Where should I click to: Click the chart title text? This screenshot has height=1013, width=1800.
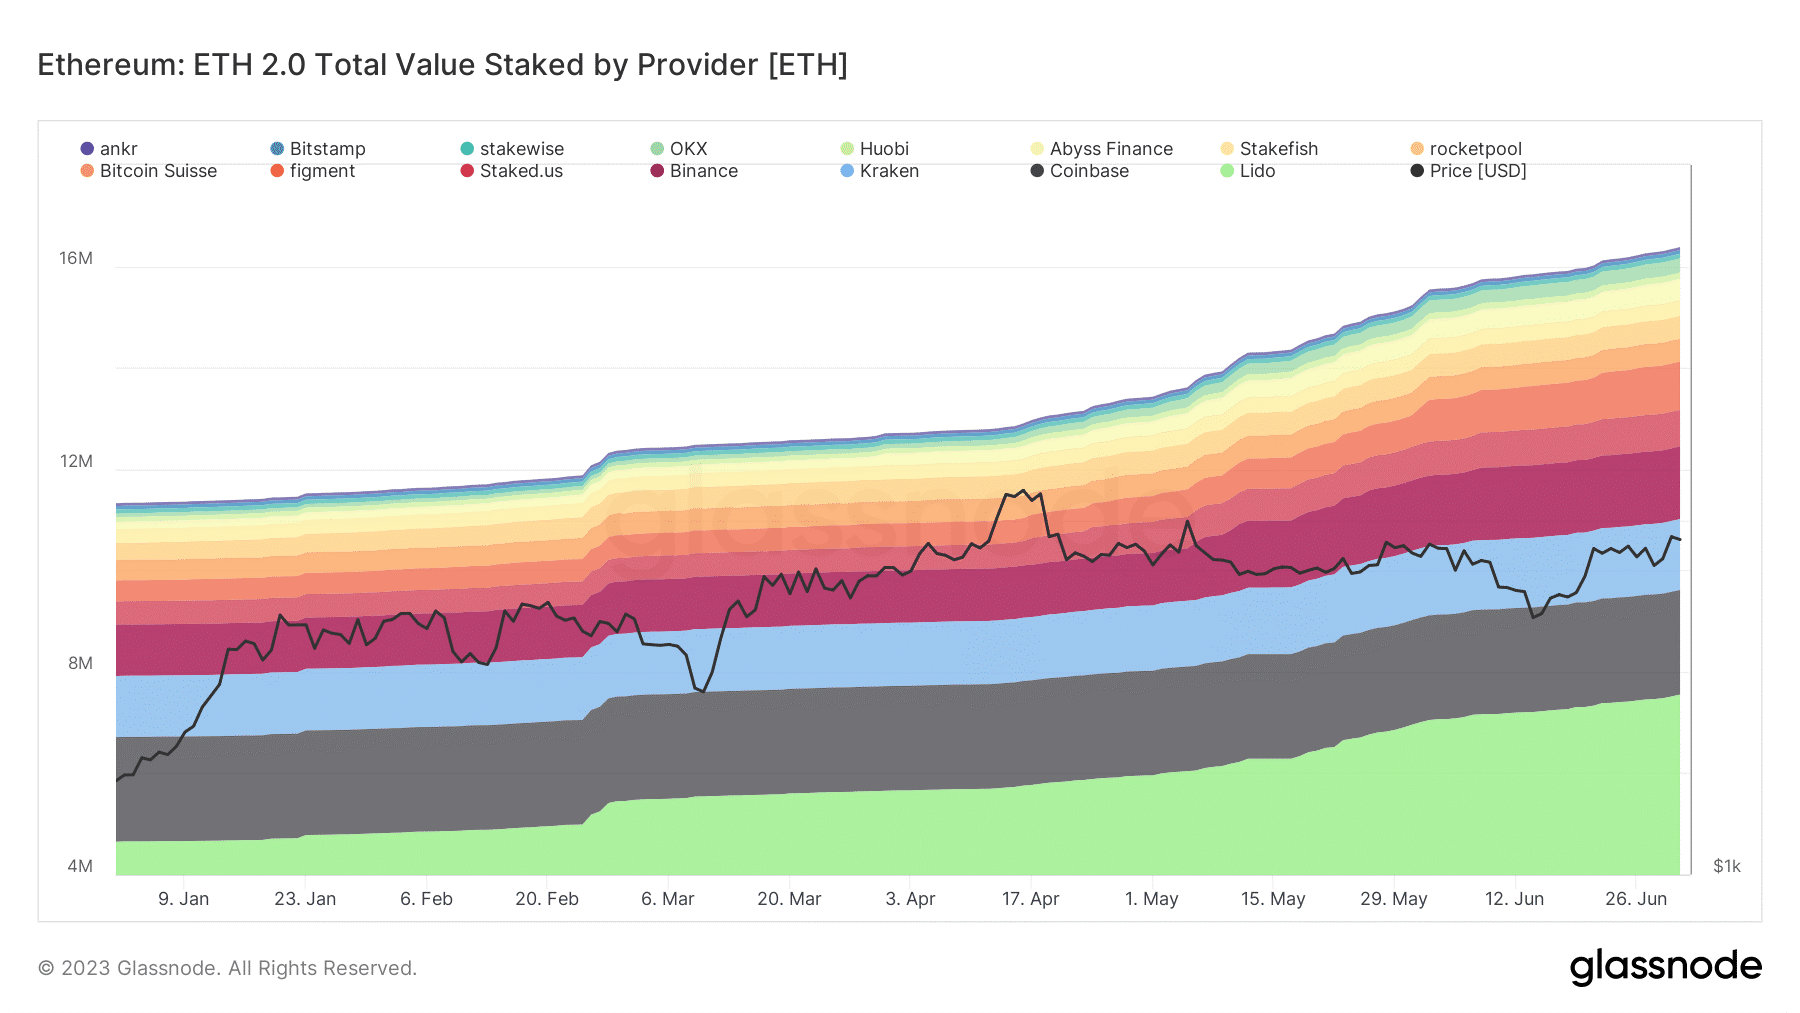coord(442,65)
